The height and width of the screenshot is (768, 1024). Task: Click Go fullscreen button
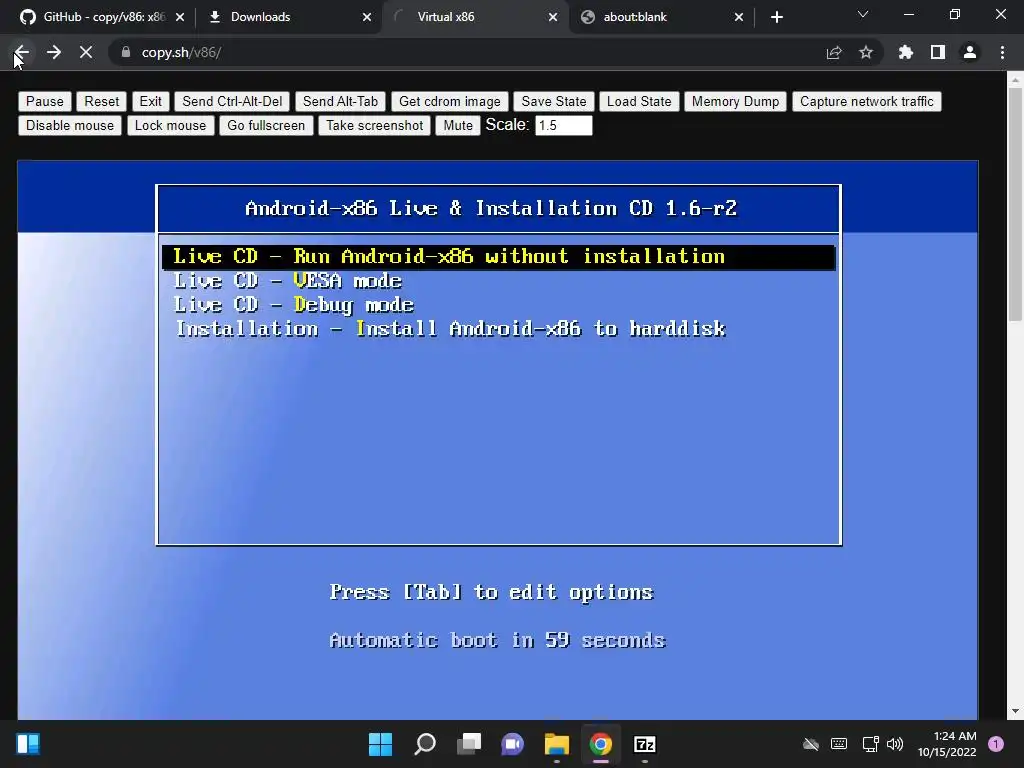click(266, 125)
